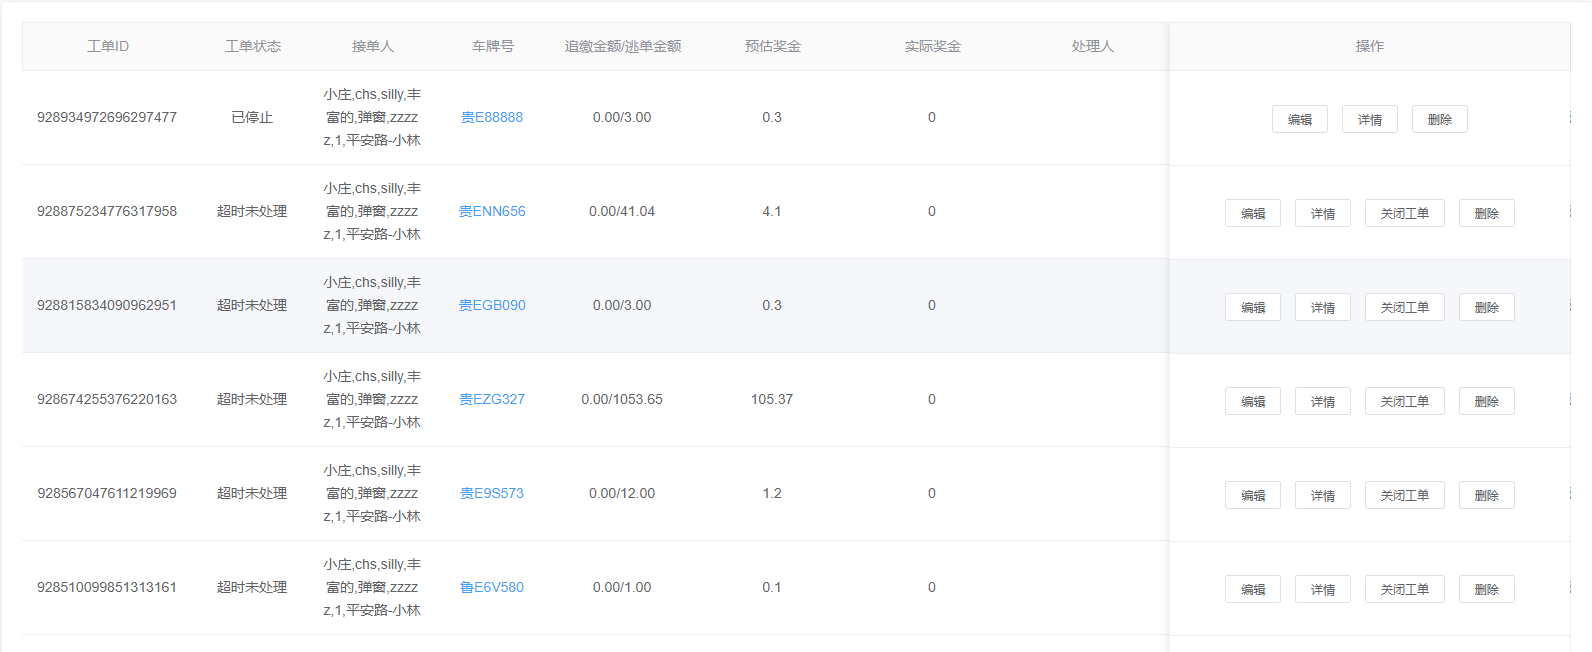The height and width of the screenshot is (652, 1592).
Task: Click 编辑 button for license plate 贵E88888
Action: (x=1299, y=119)
